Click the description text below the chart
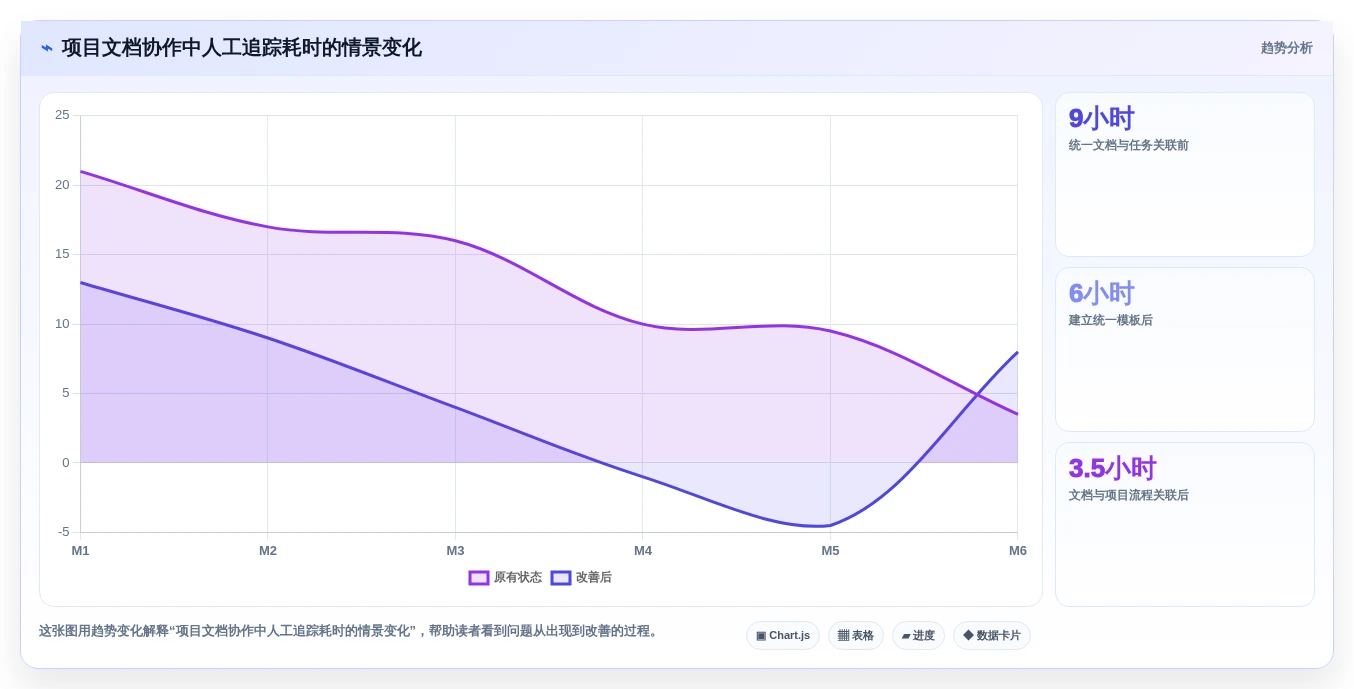The image size is (1354, 689). point(350,631)
